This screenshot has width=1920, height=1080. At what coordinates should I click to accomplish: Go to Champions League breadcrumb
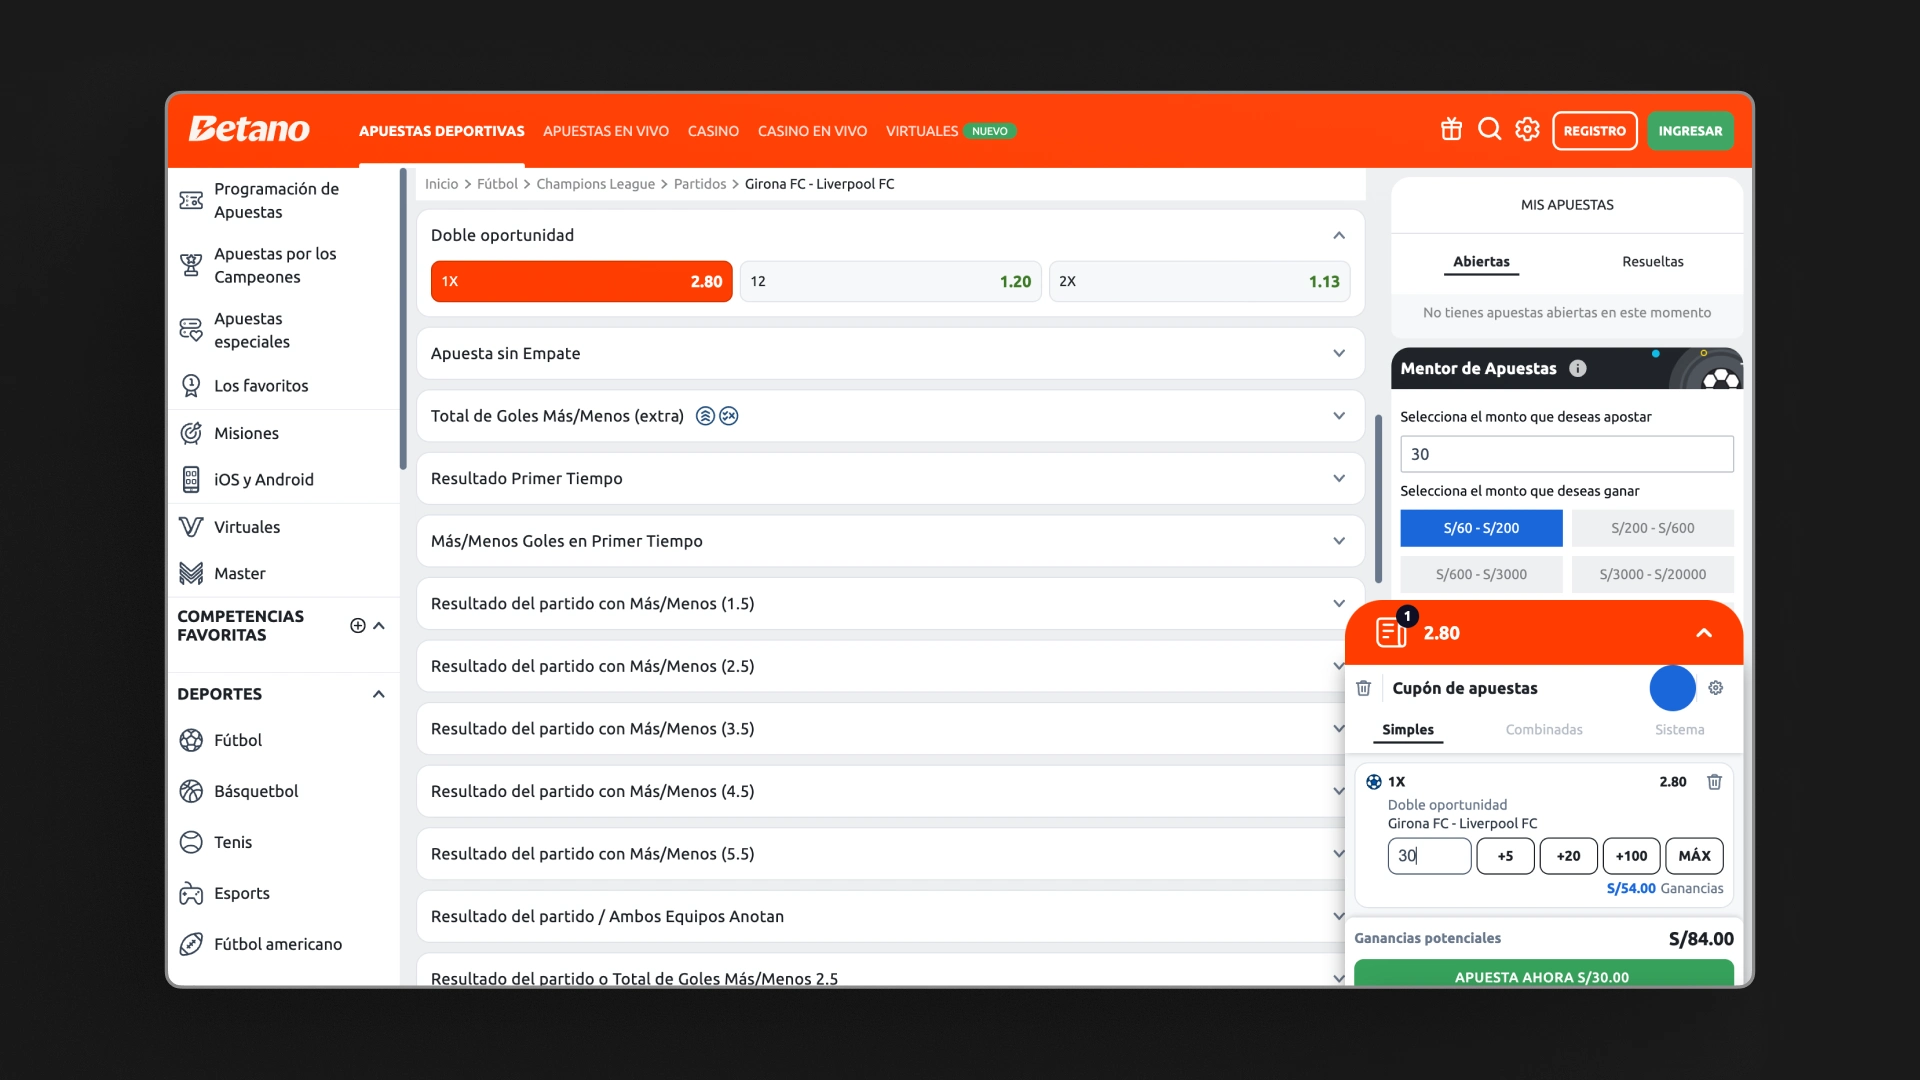(595, 184)
